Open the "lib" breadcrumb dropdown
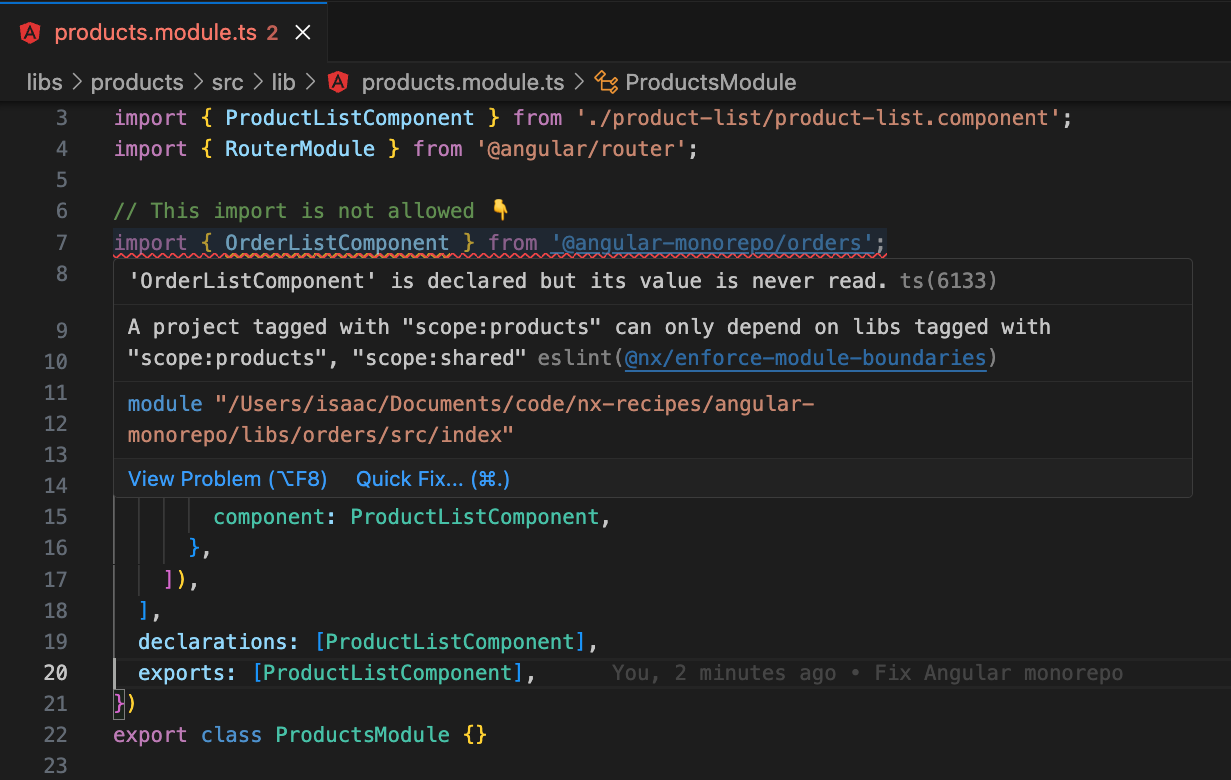1231x780 pixels. 283,82
